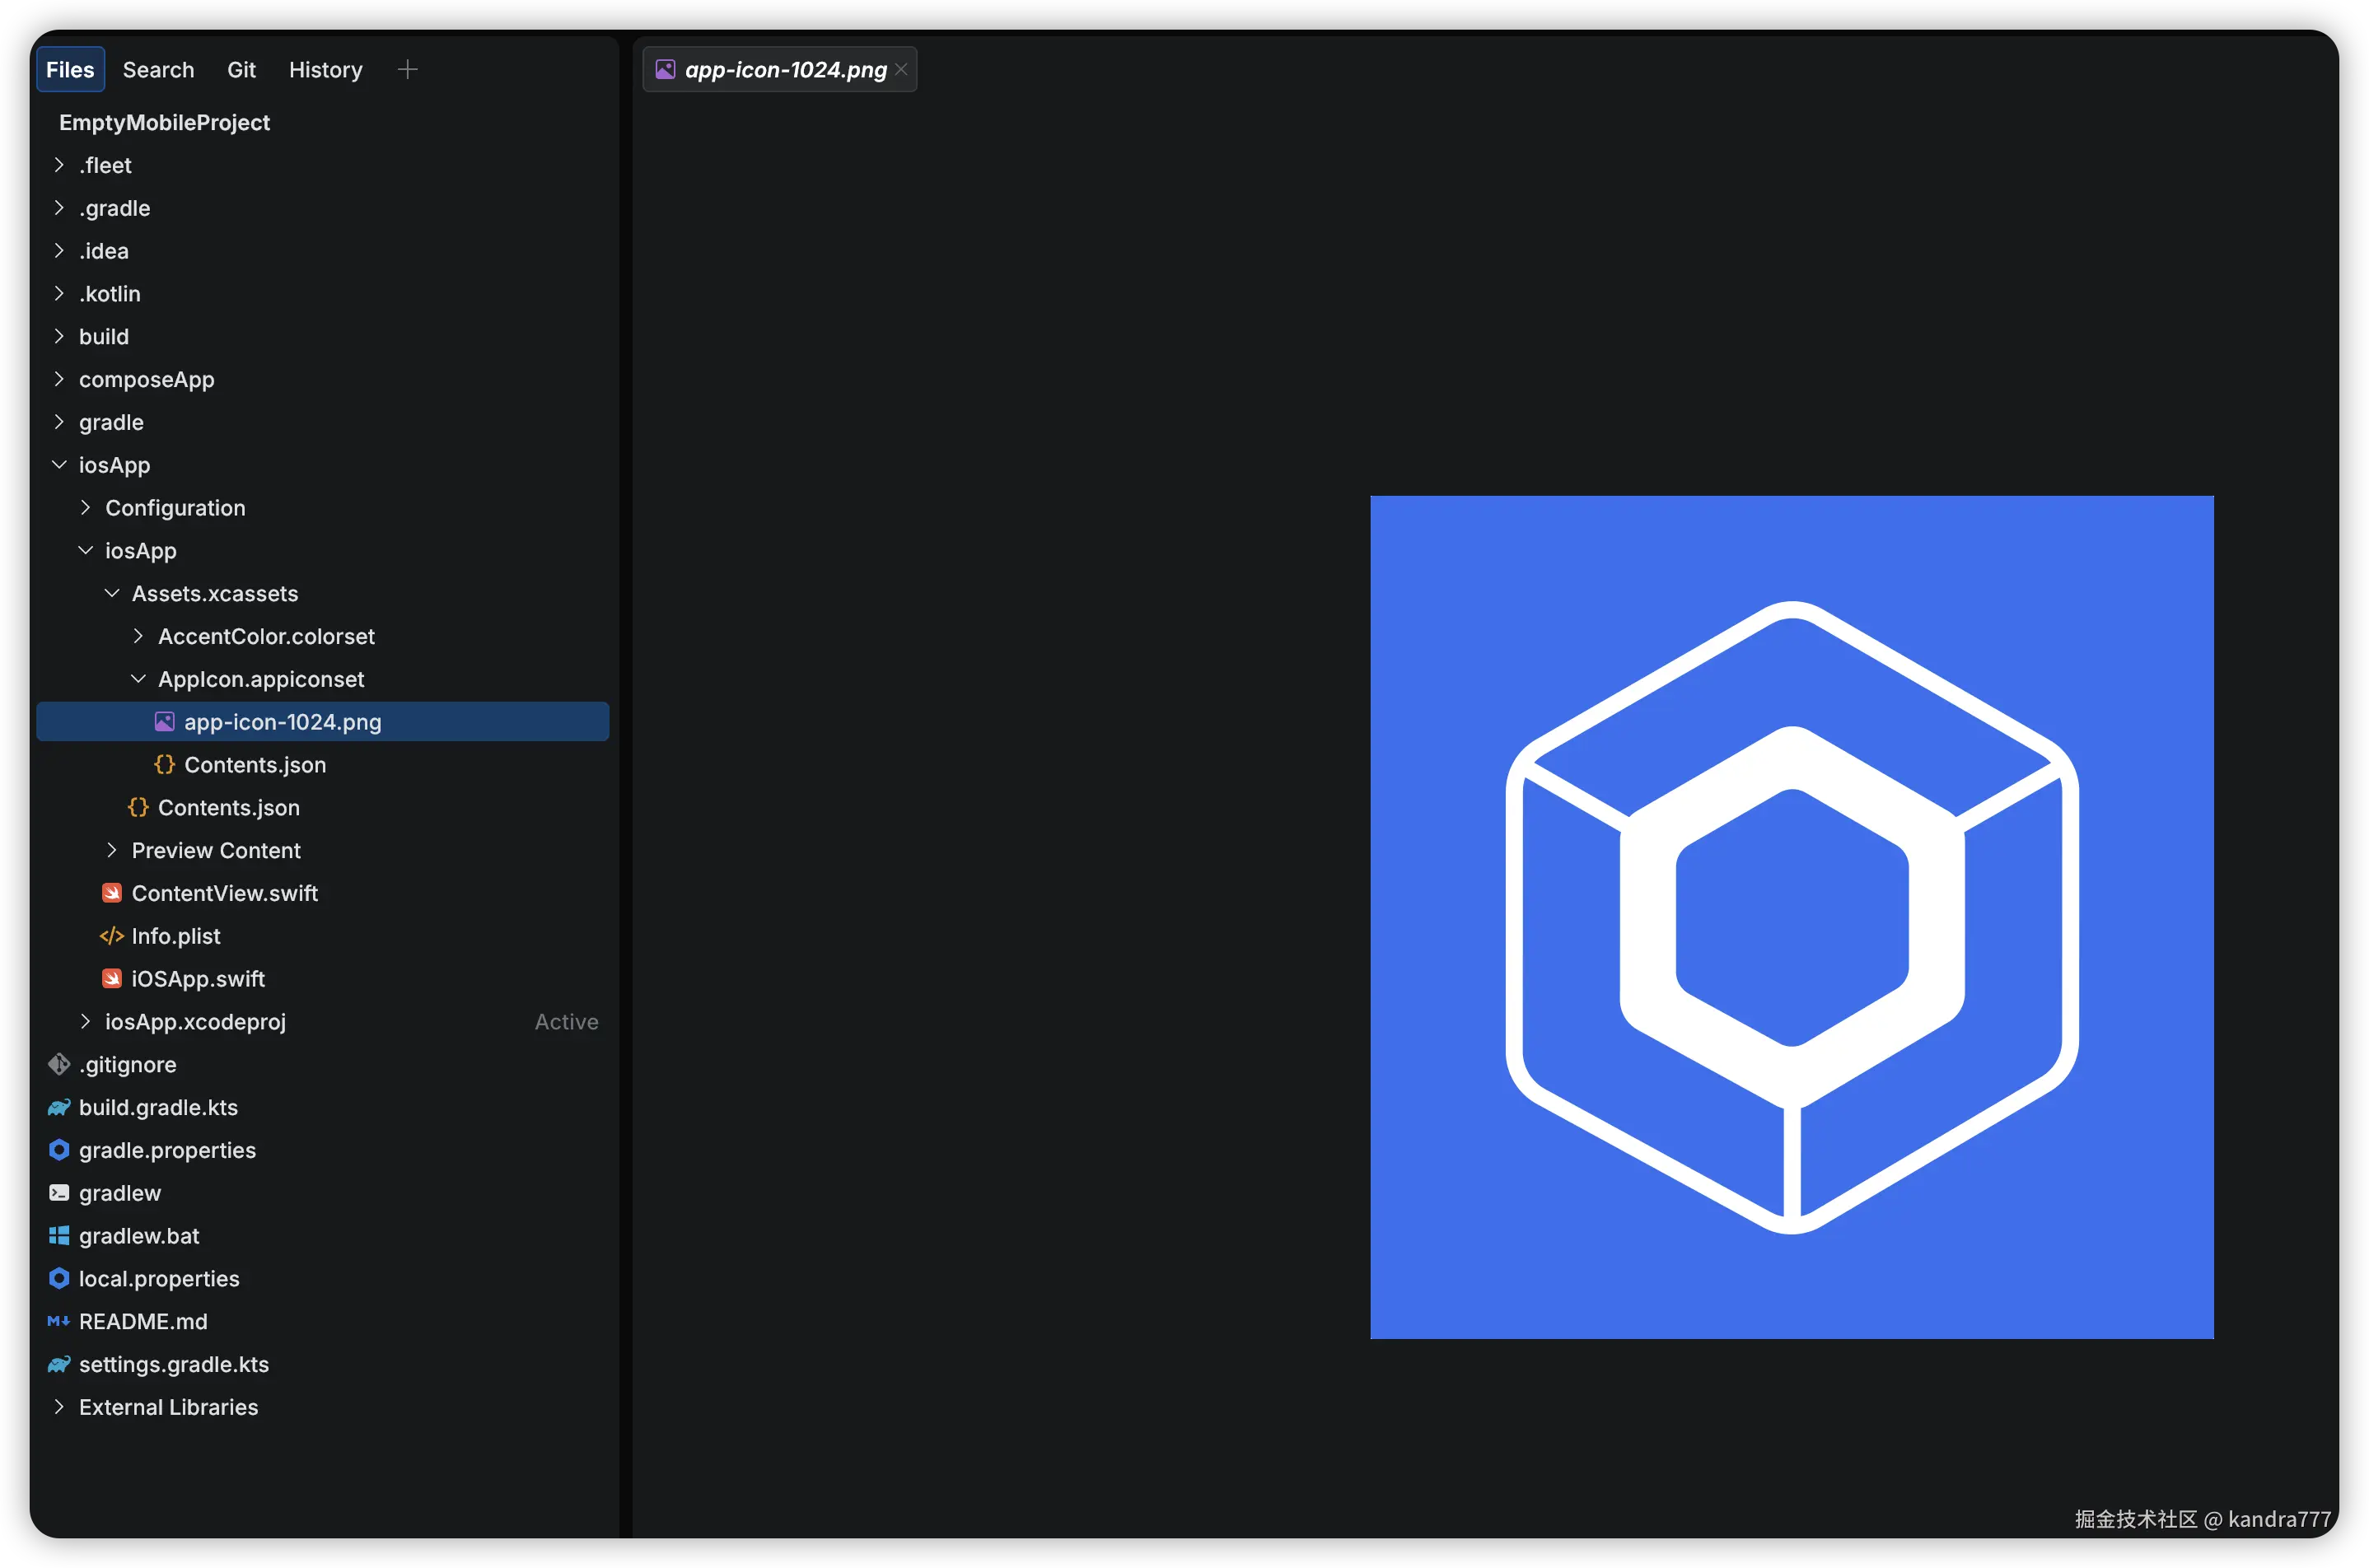The image size is (2369, 1568).
Task: Click the Swift icon beside ContentView.swift
Action: (112, 893)
